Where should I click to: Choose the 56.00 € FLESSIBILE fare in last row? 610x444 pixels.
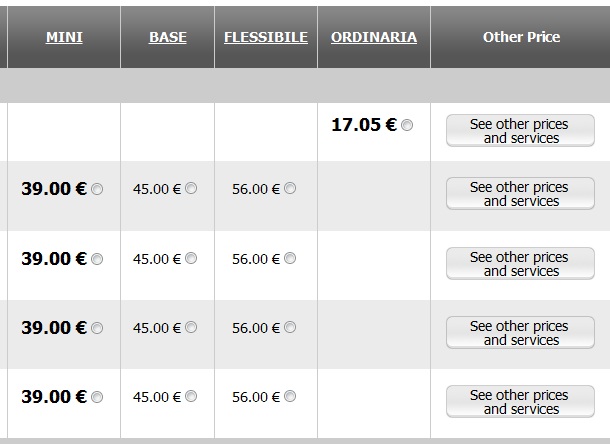click(290, 397)
